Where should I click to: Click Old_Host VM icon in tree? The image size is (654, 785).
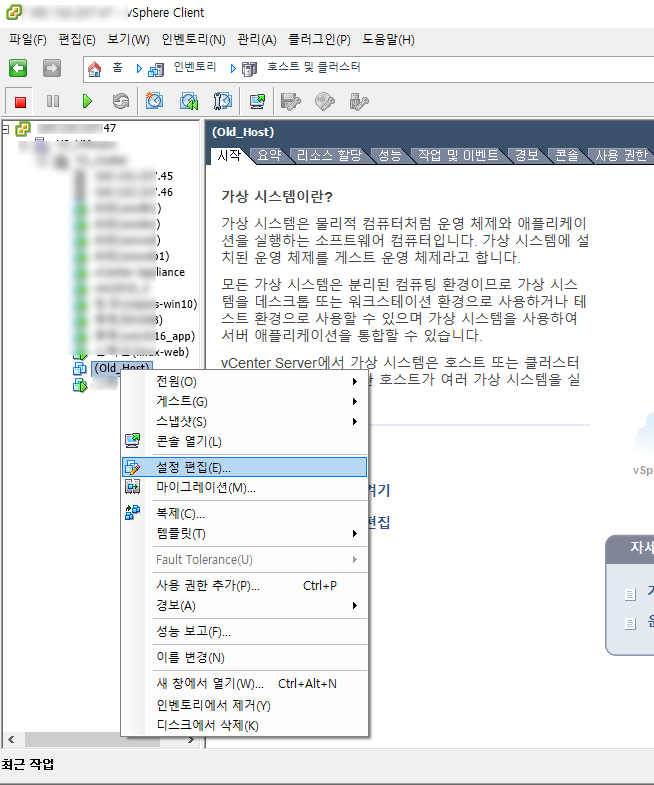click(80, 368)
